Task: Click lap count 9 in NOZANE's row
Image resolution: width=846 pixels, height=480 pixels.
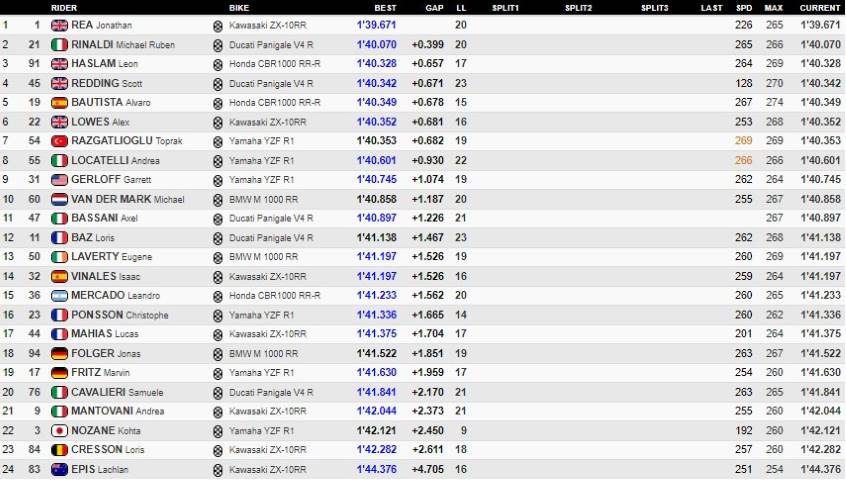Action: (x=463, y=431)
